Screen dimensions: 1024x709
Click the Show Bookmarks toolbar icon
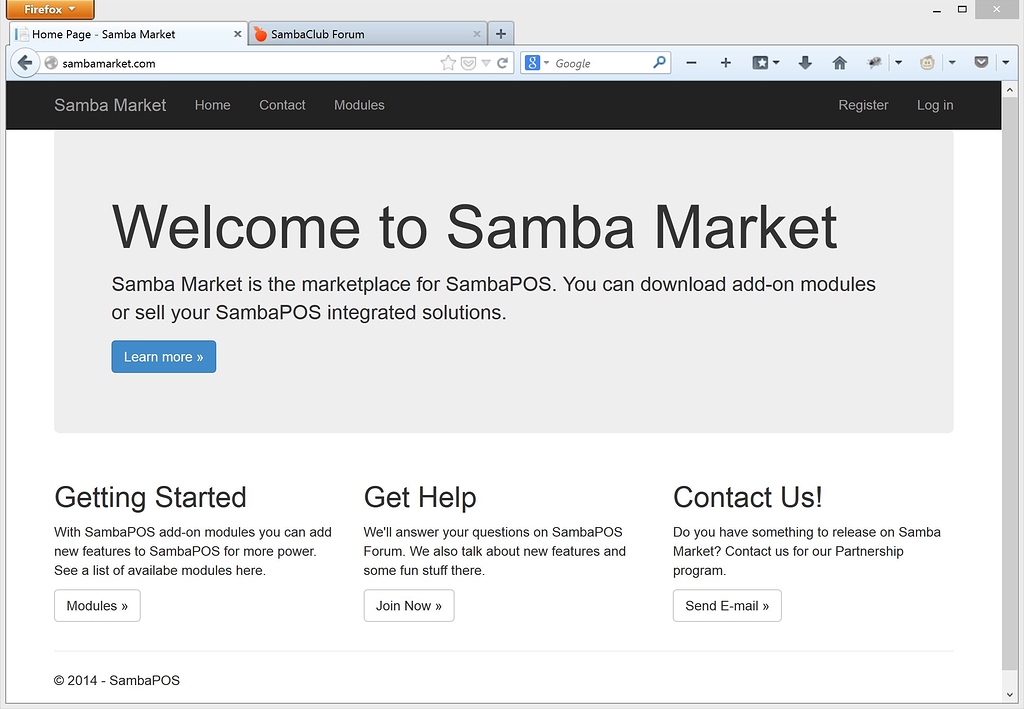point(762,62)
